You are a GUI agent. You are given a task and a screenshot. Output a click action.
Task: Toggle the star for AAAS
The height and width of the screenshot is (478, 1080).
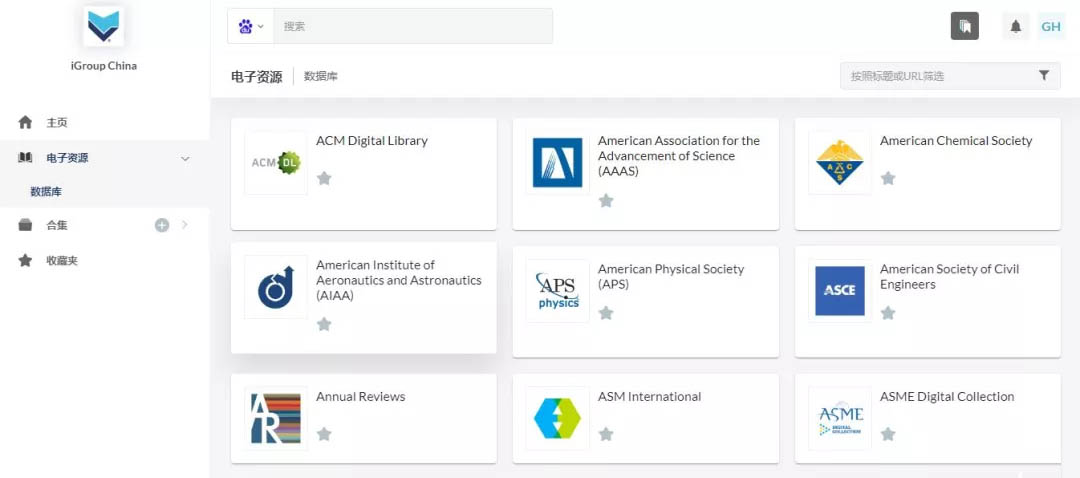[605, 200]
